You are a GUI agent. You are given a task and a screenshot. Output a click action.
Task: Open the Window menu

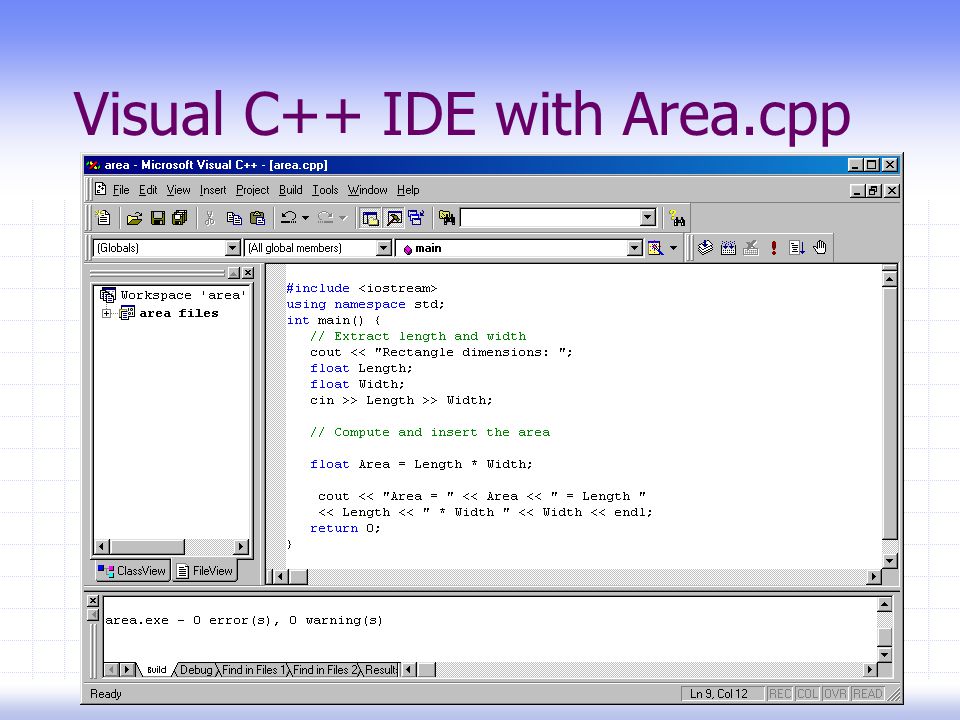coord(367,190)
